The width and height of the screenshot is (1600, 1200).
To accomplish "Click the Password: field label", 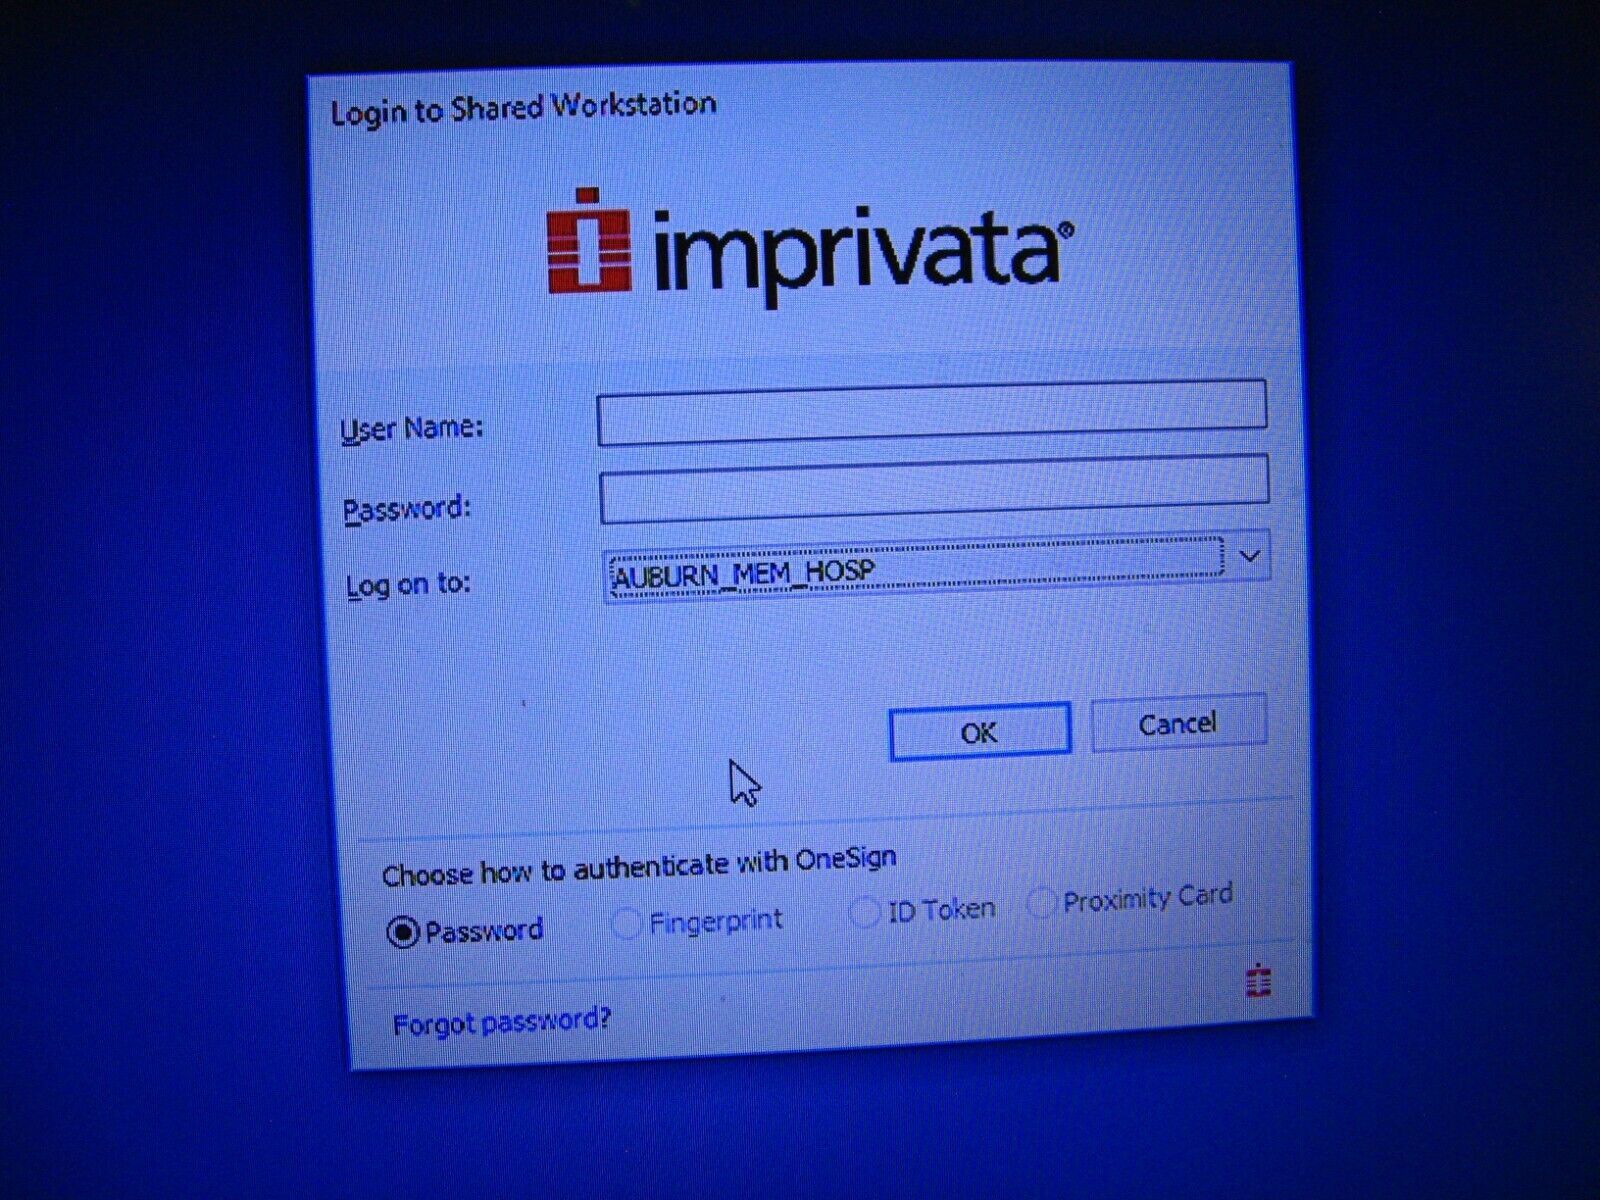I will pos(406,509).
